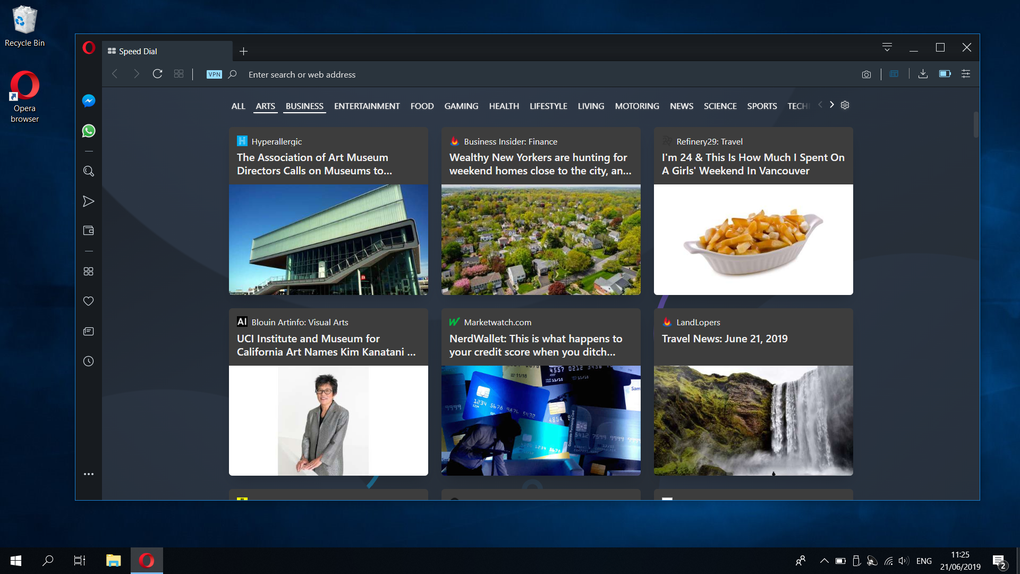Show more news categories with right chevron
Screen dimensions: 1020x574
(831, 105)
